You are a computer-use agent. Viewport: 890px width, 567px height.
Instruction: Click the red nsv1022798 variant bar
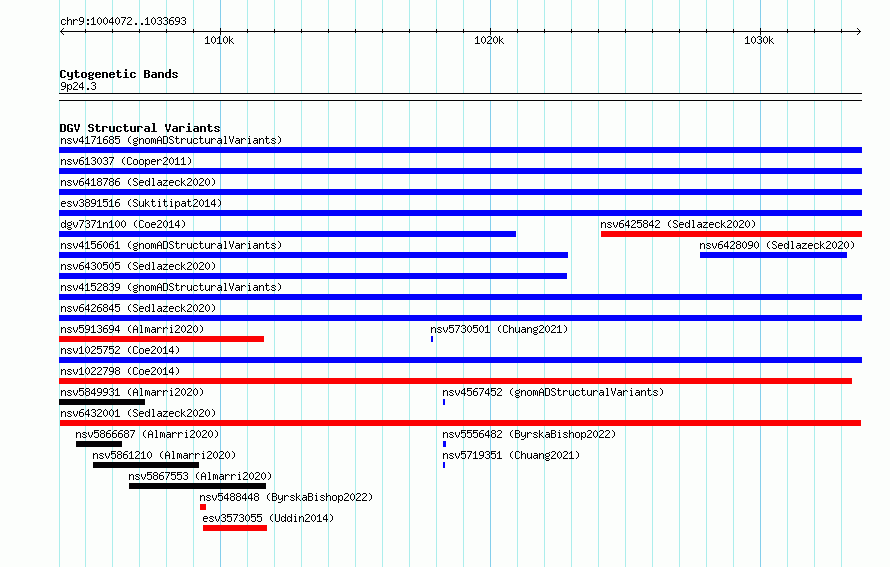coord(456,381)
